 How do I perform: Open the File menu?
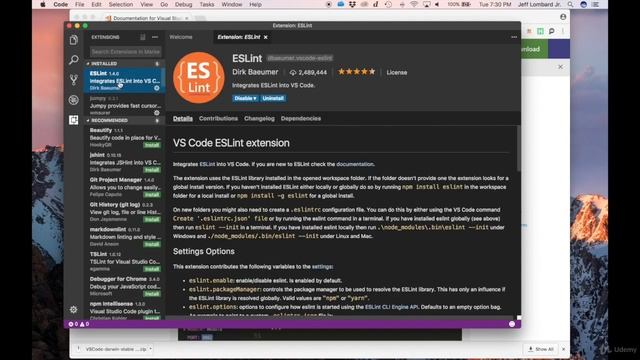point(80,4)
